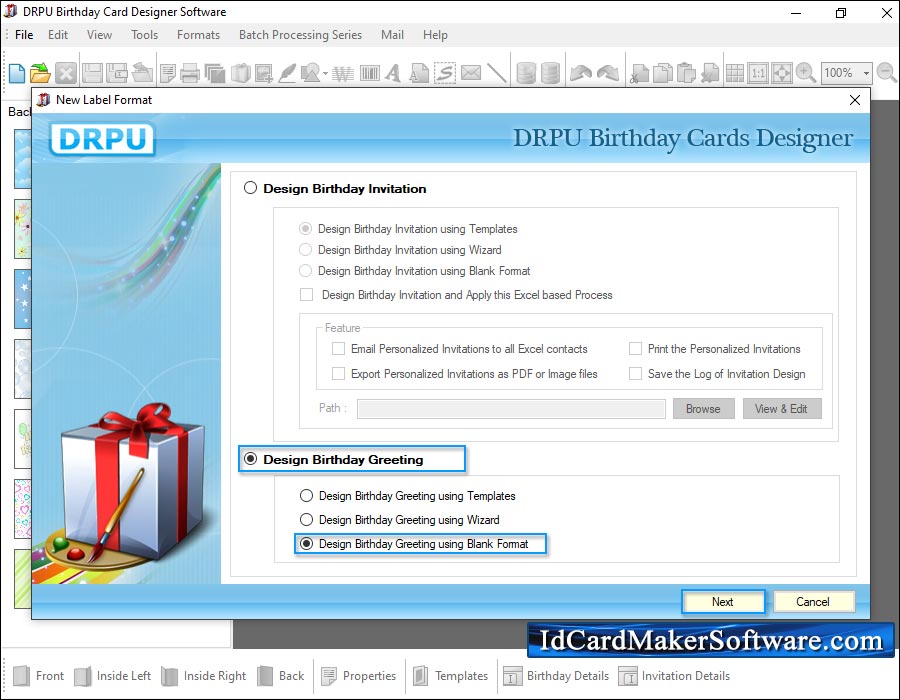The width and height of the screenshot is (900, 700).
Task: Click the Copy pages toolbar icon
Action: (663, 73)
